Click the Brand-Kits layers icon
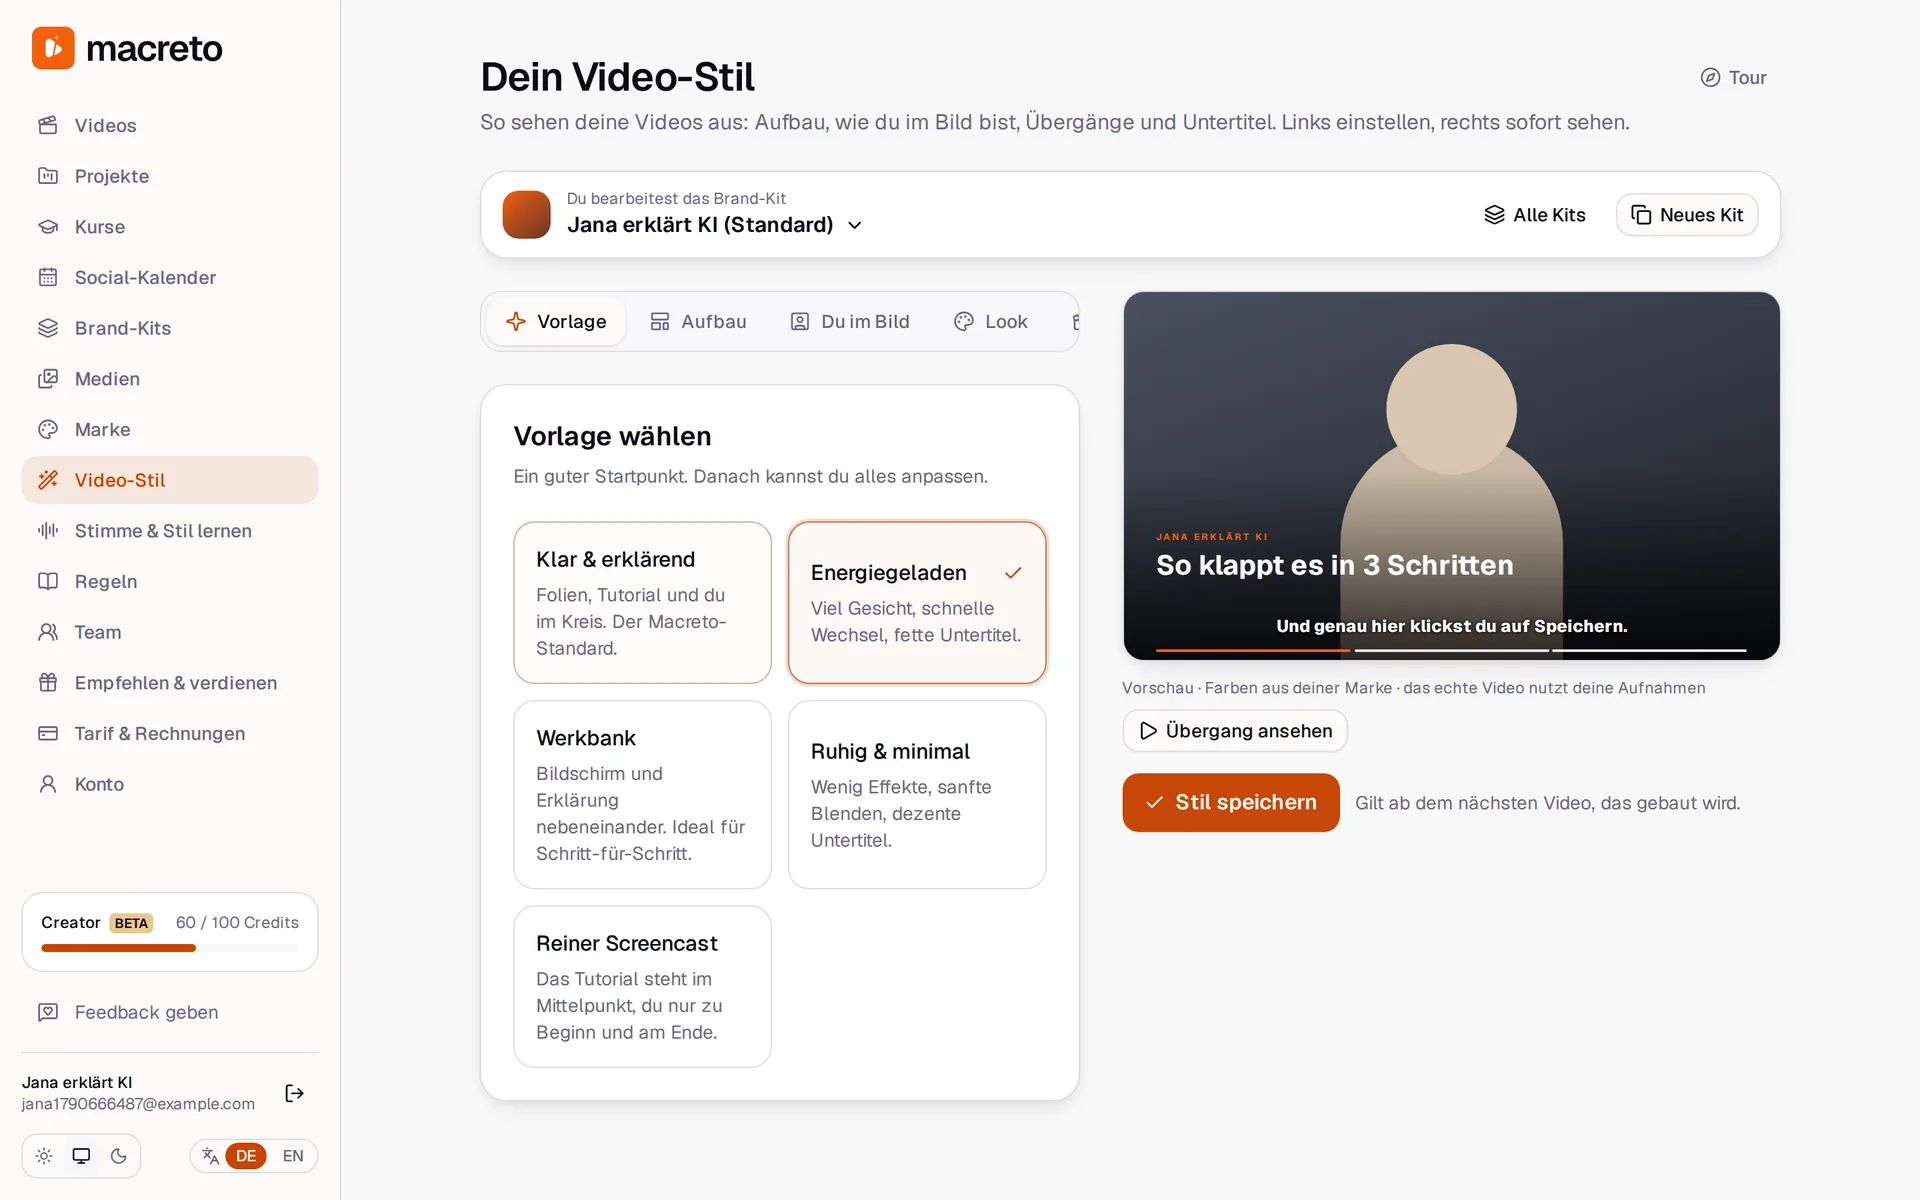The width and height of the screenshot is (1920, 1200). [48, 328]
